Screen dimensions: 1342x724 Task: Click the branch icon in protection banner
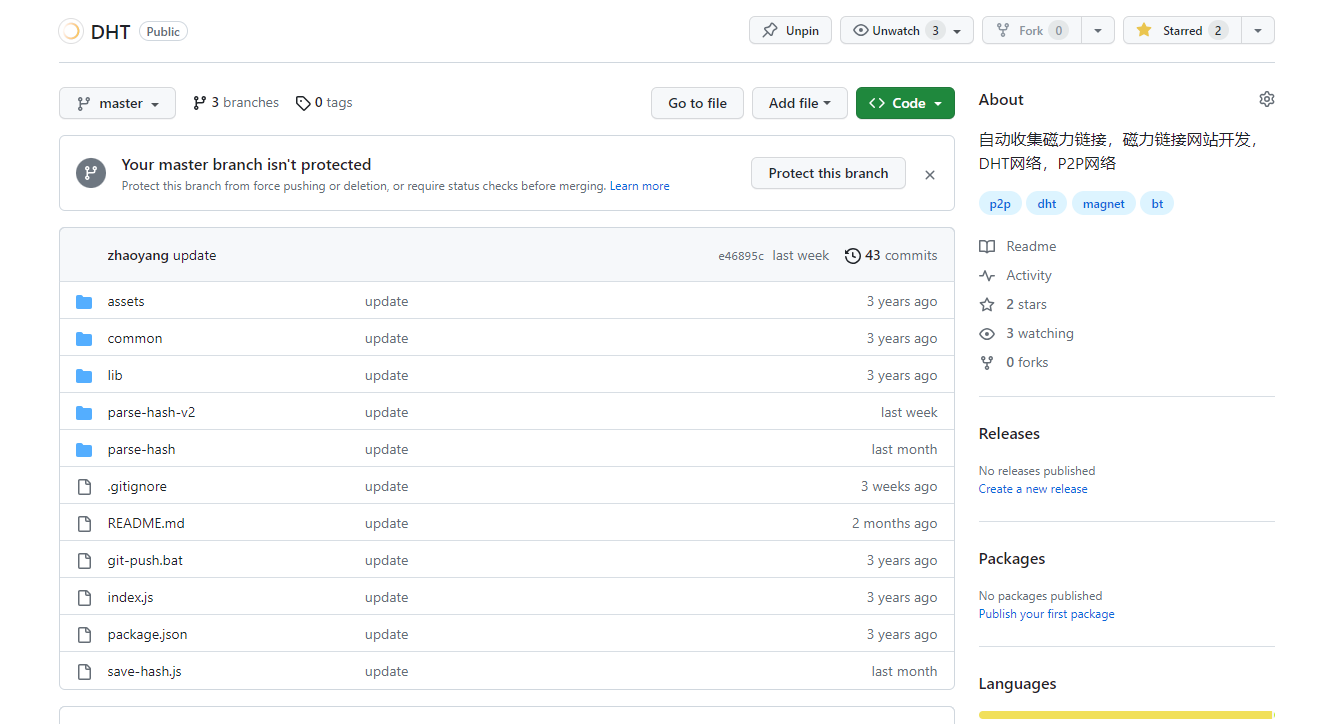91,173
